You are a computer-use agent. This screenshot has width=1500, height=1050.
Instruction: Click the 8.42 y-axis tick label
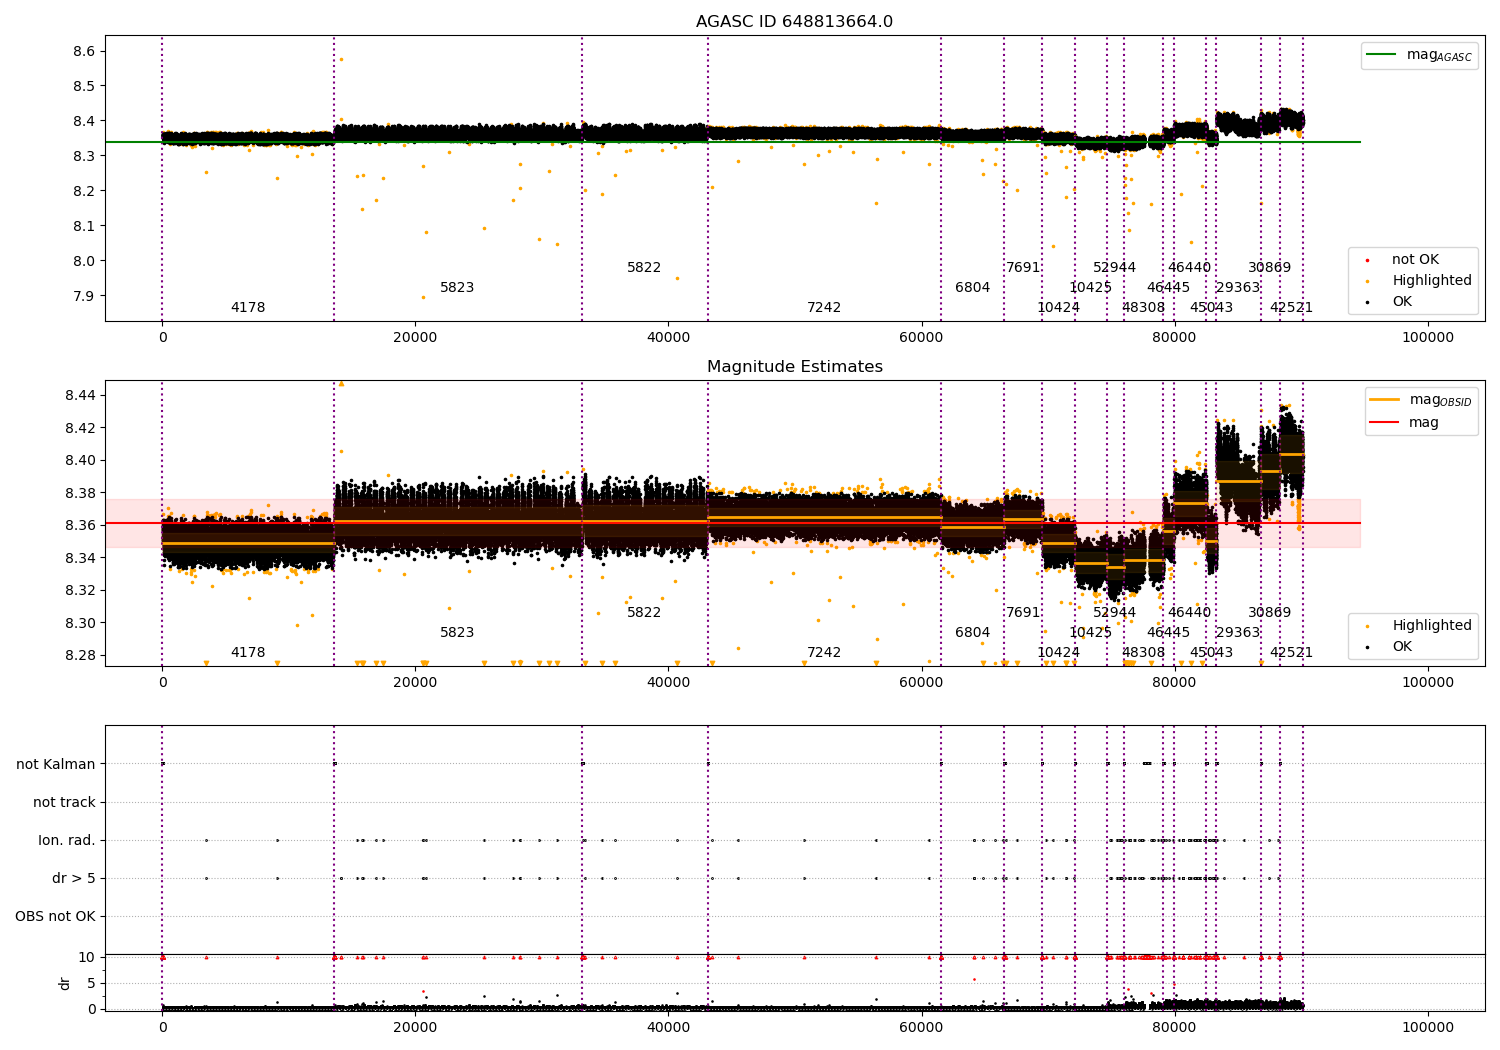(x=82, y=428)
